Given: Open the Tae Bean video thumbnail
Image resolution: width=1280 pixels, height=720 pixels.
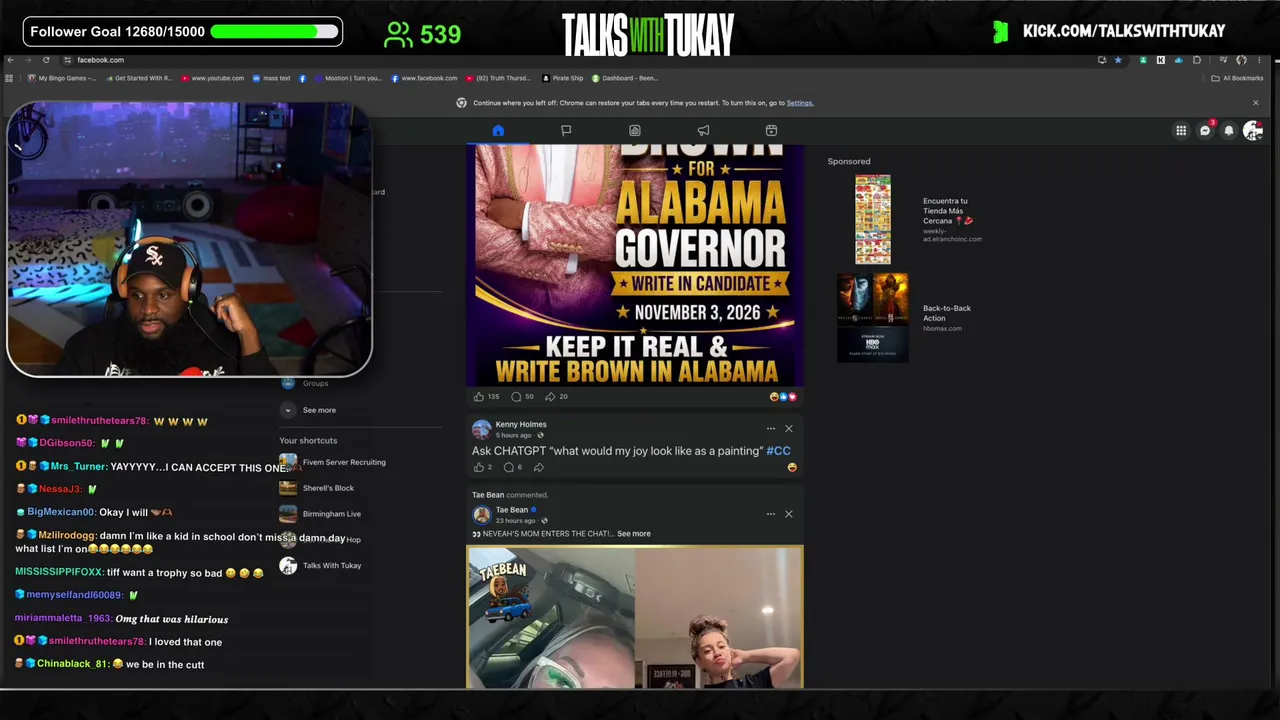Looking at the screenshot, I should [635, 616].
